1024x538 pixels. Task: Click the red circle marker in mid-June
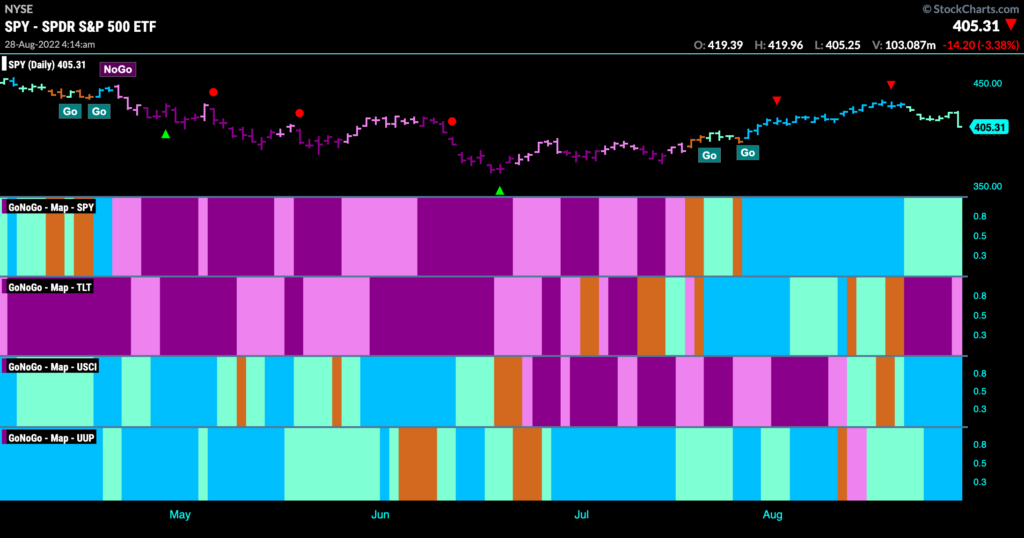452,121
